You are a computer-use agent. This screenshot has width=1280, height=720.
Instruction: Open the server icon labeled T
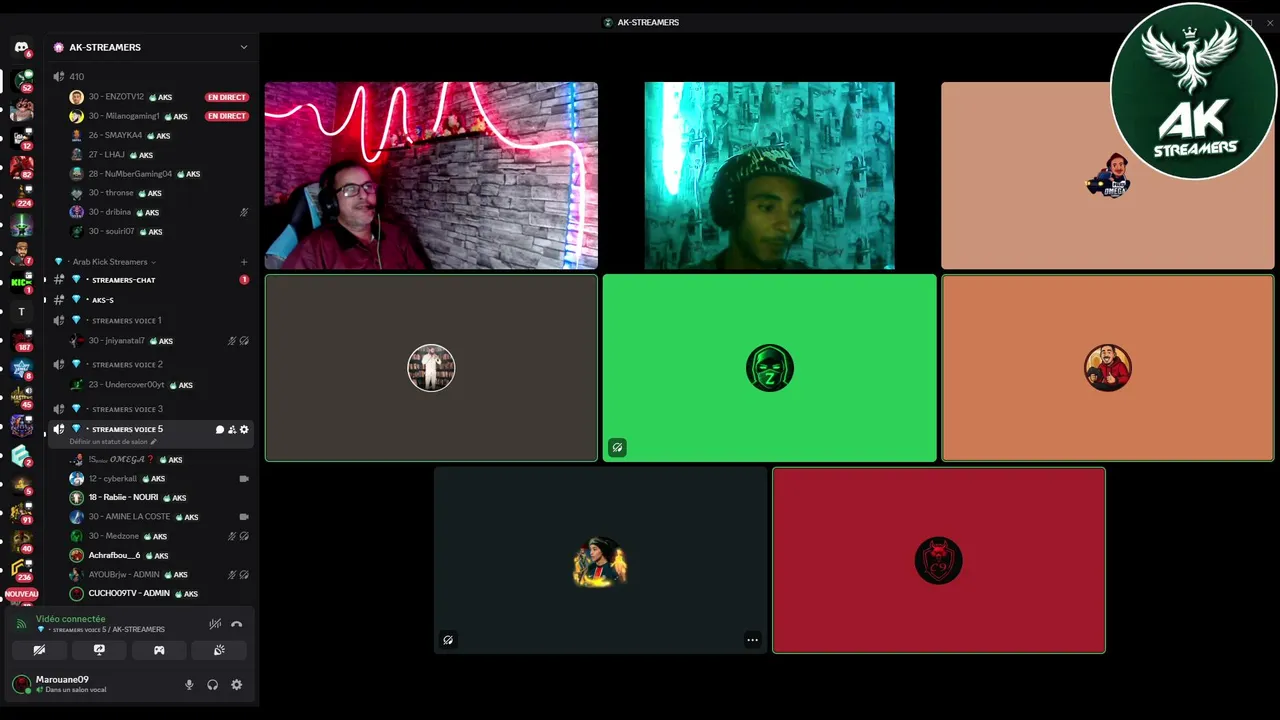[x=21, y=312]
